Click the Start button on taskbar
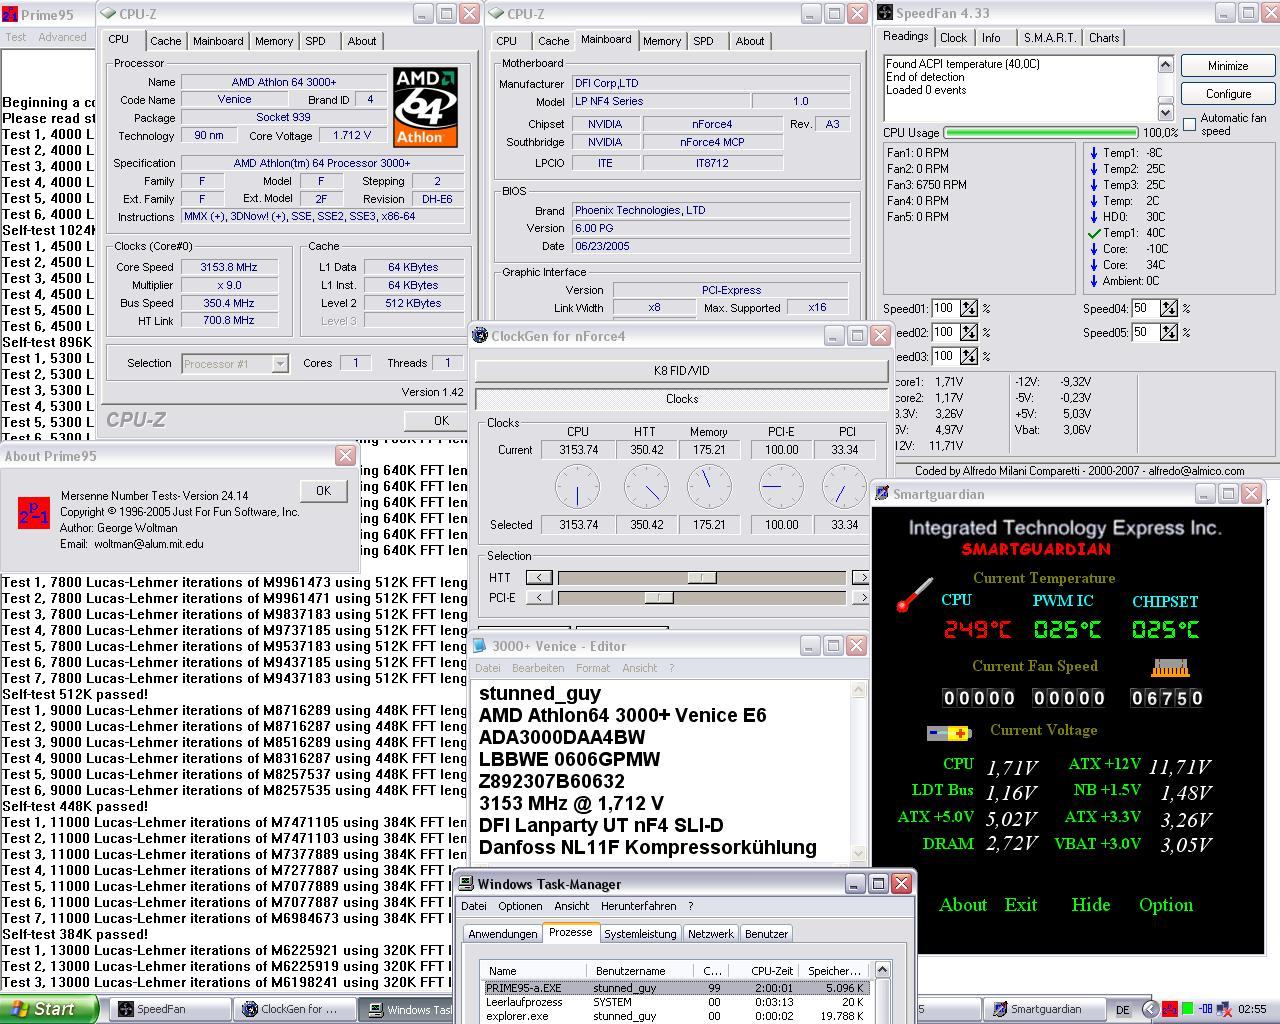The image size is (1280, 1024). tap(48, 1009)
